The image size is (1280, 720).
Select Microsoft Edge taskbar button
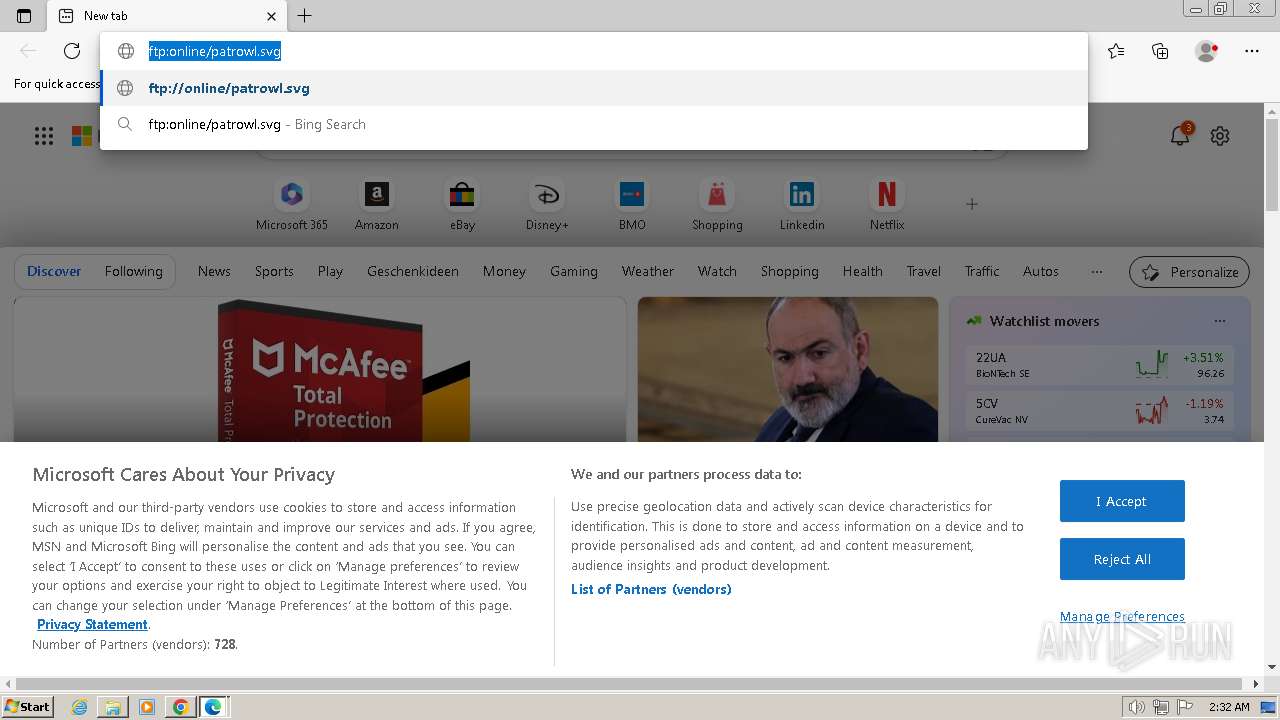coord(213,707)
